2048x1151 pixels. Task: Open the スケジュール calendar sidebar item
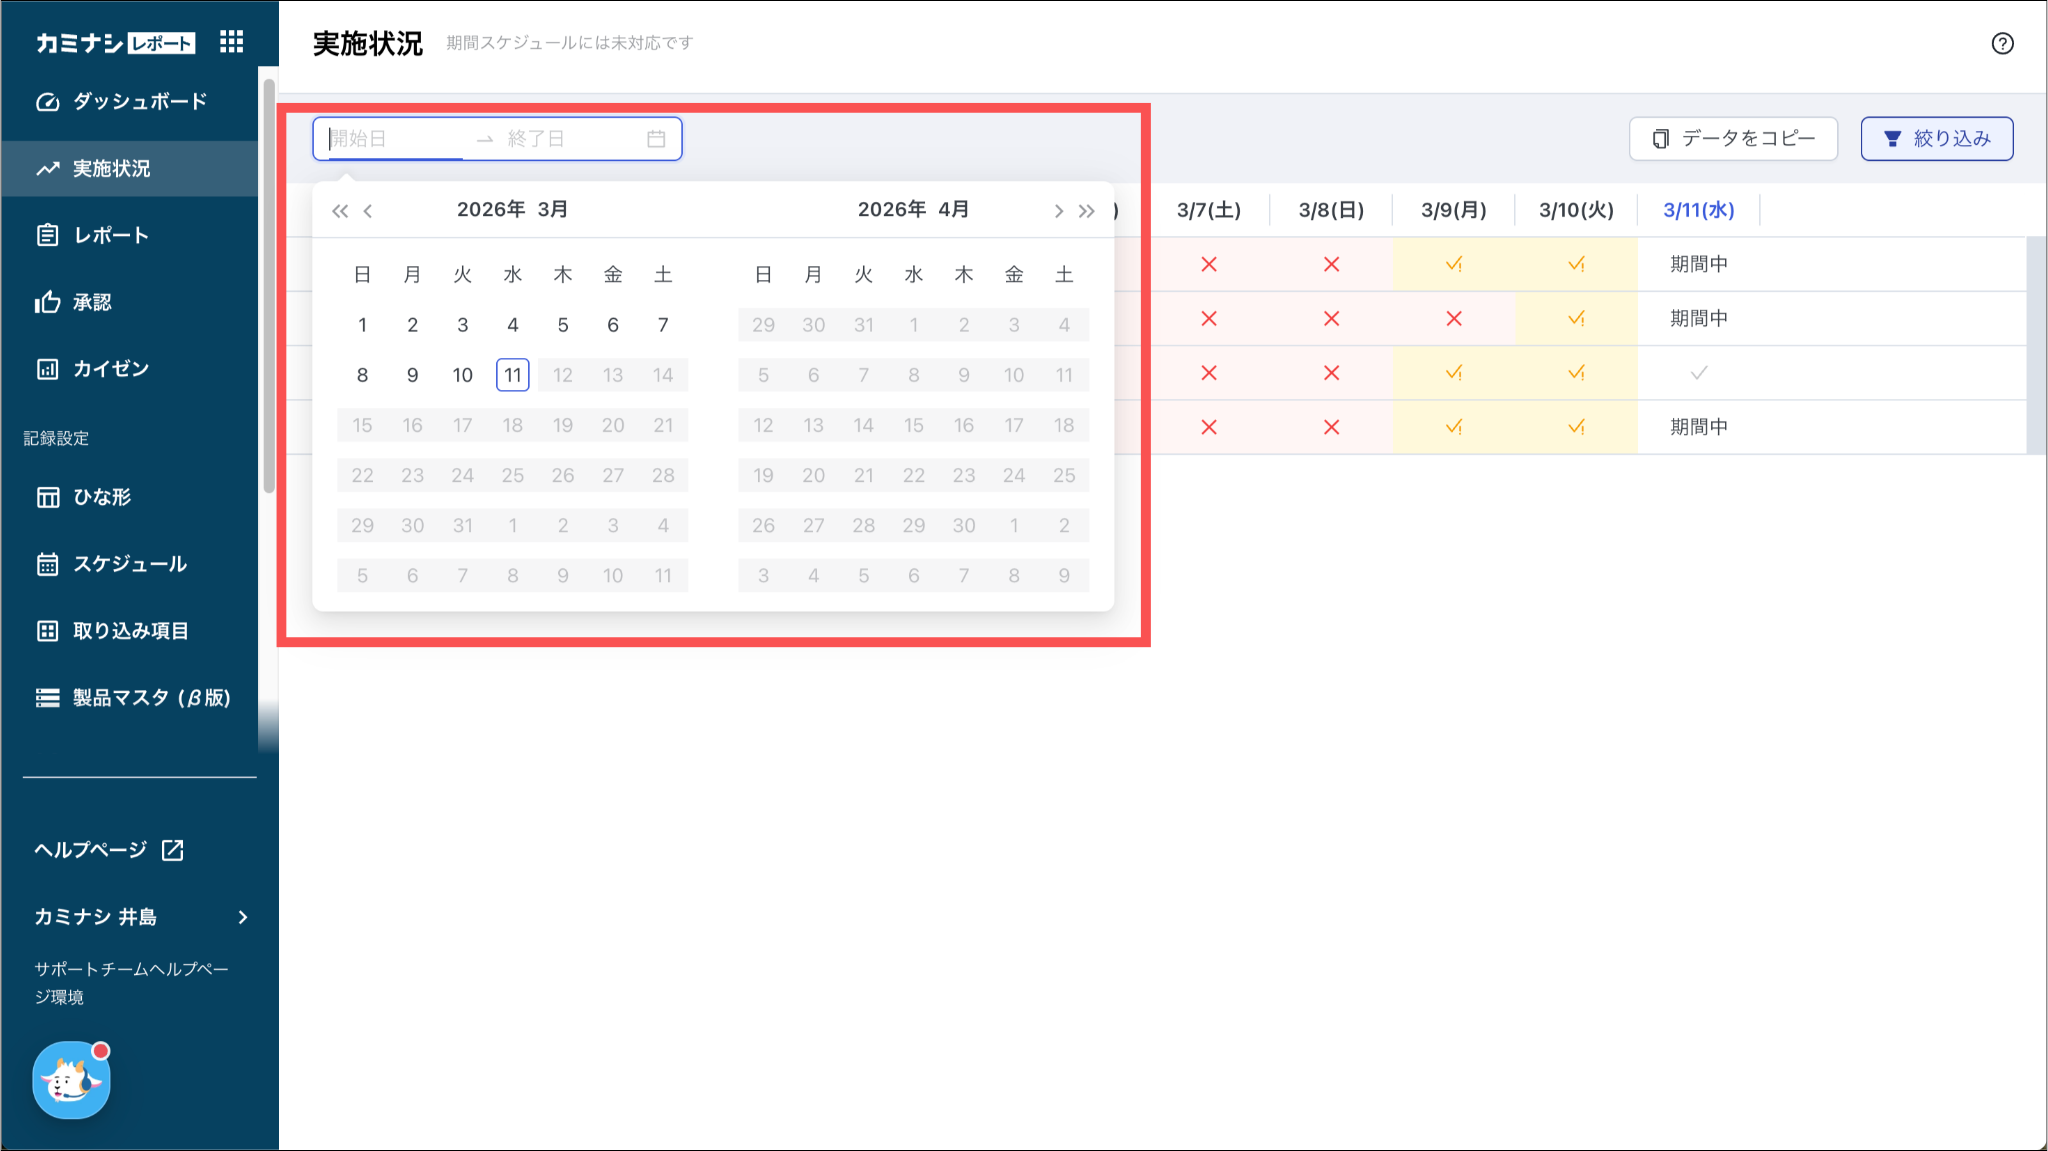tap(129, 564)
